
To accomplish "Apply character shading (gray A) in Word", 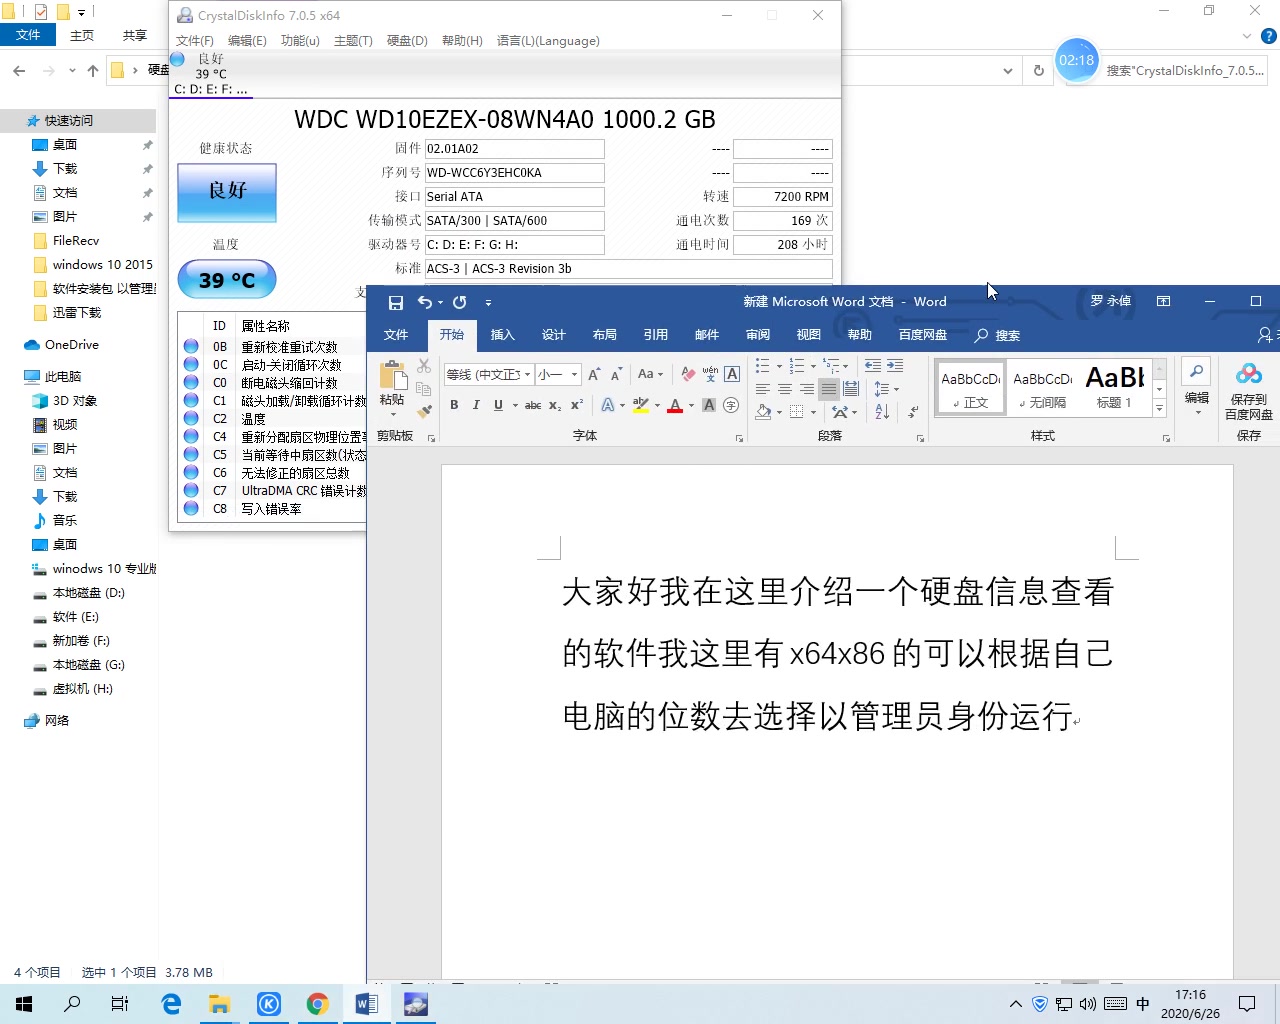I will (709, 405).
